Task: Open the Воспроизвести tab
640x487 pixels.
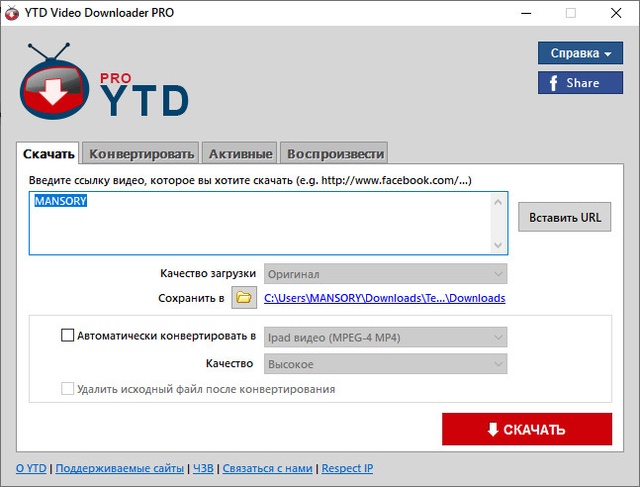Action: [333, 154]
